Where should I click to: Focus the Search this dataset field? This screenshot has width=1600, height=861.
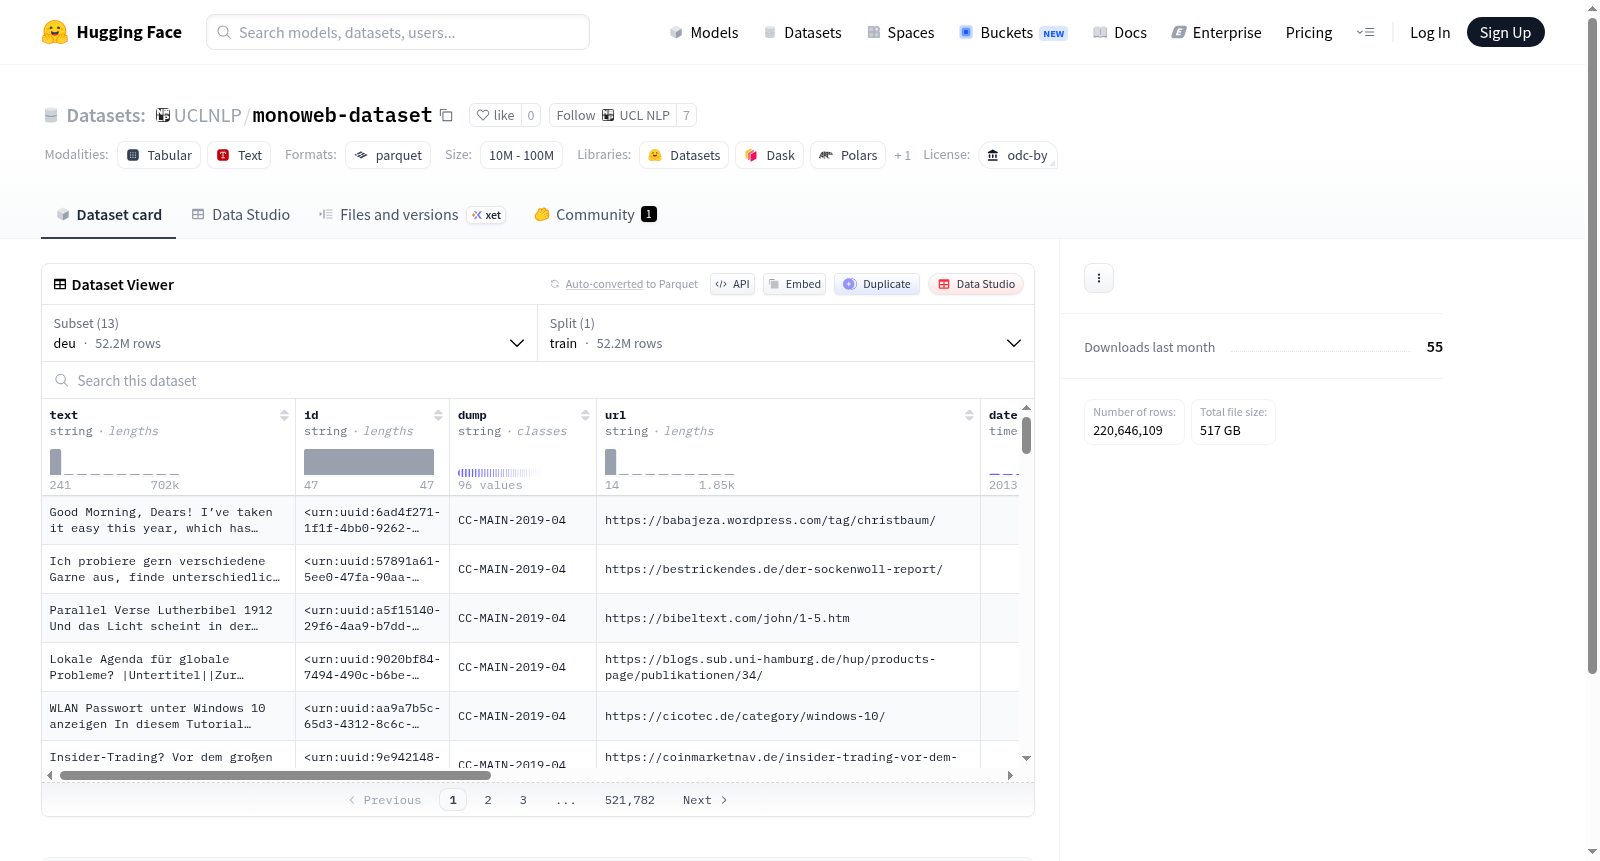coord(538,381)
